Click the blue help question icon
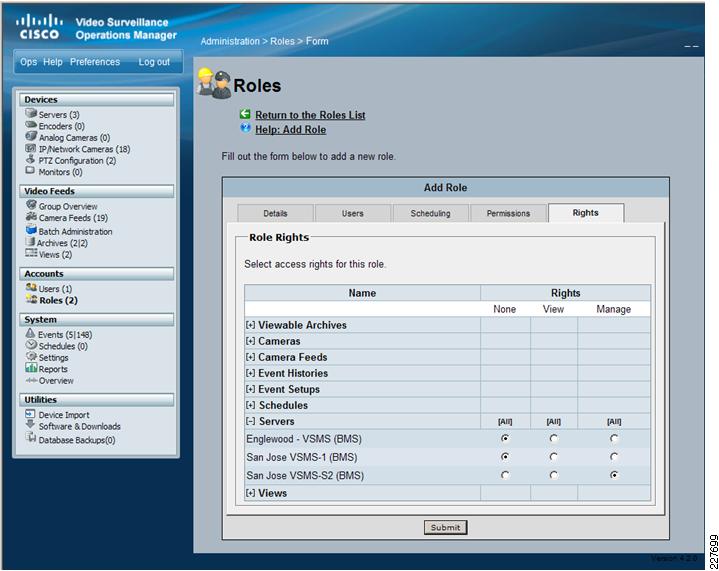This screenshot has height=571, width=719. [x=246, y=128]
